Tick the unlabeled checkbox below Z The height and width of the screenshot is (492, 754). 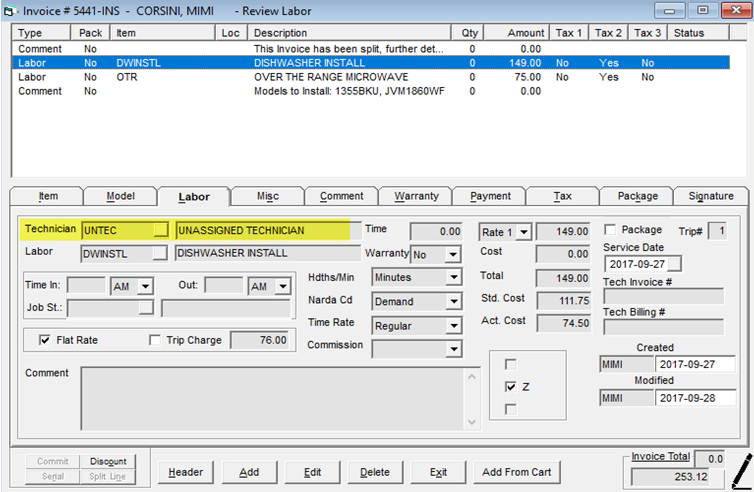point(511,409)
